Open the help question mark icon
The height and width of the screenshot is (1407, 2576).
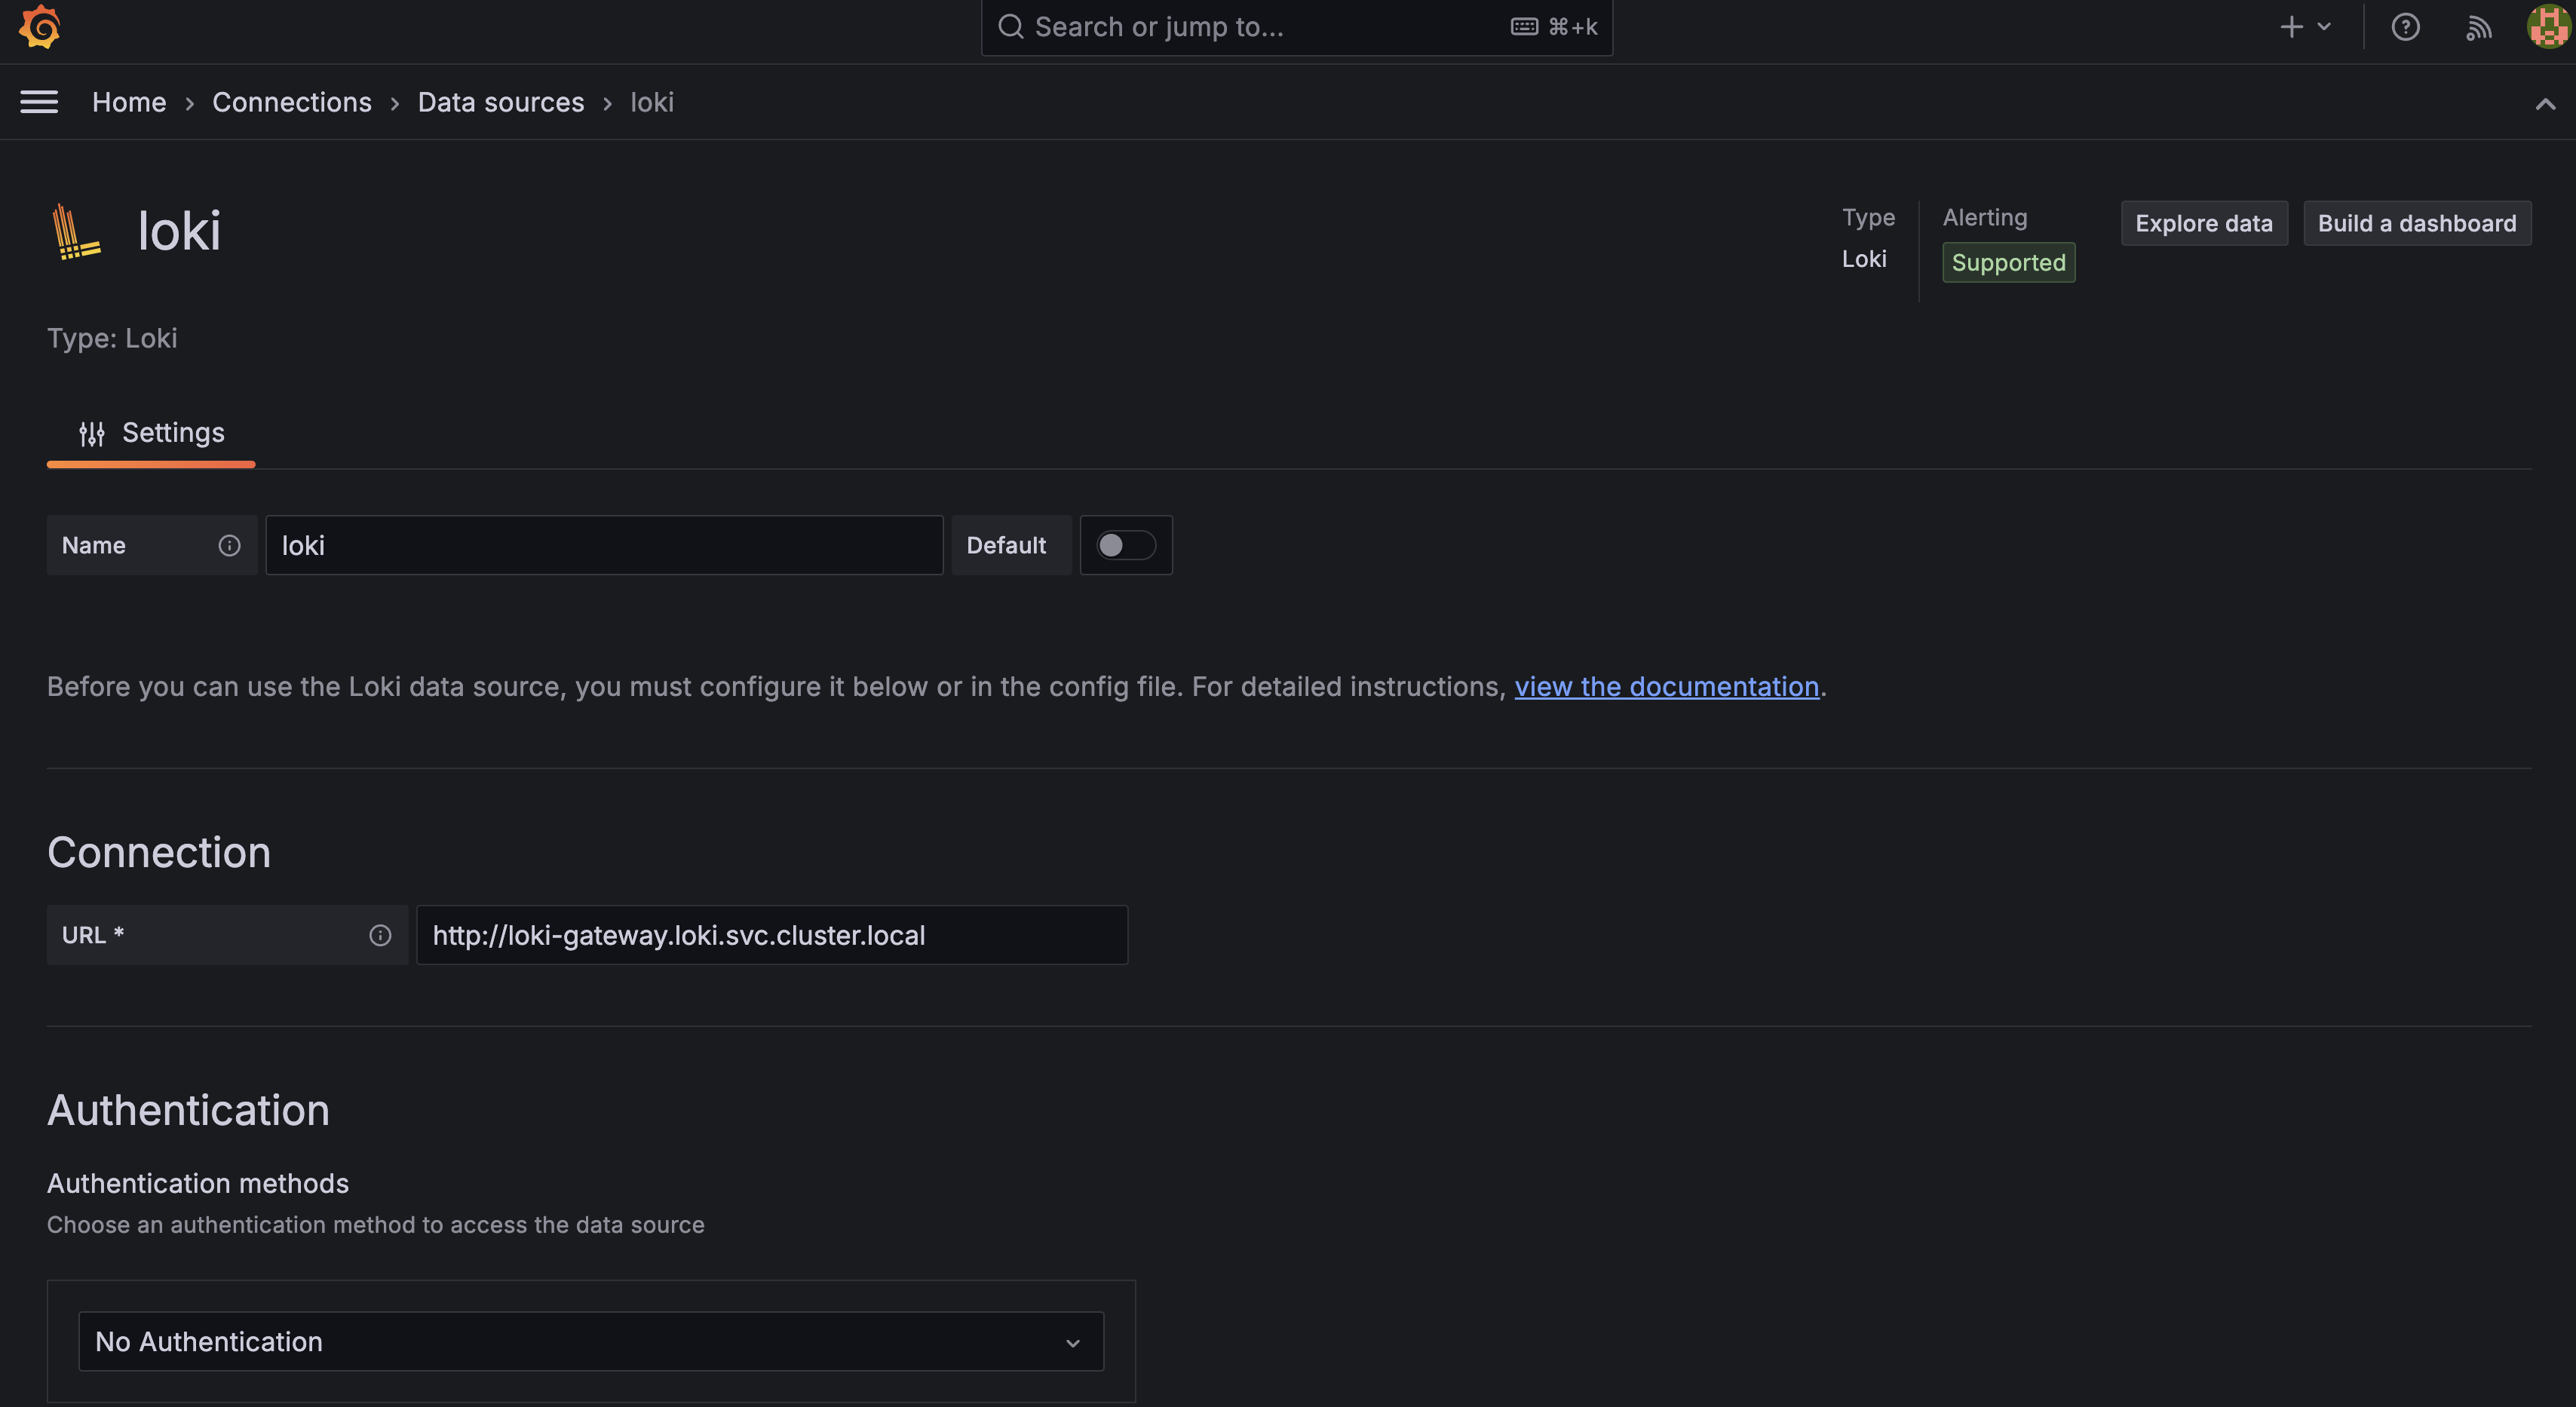pyautogui.click(x=2405, y=27)
